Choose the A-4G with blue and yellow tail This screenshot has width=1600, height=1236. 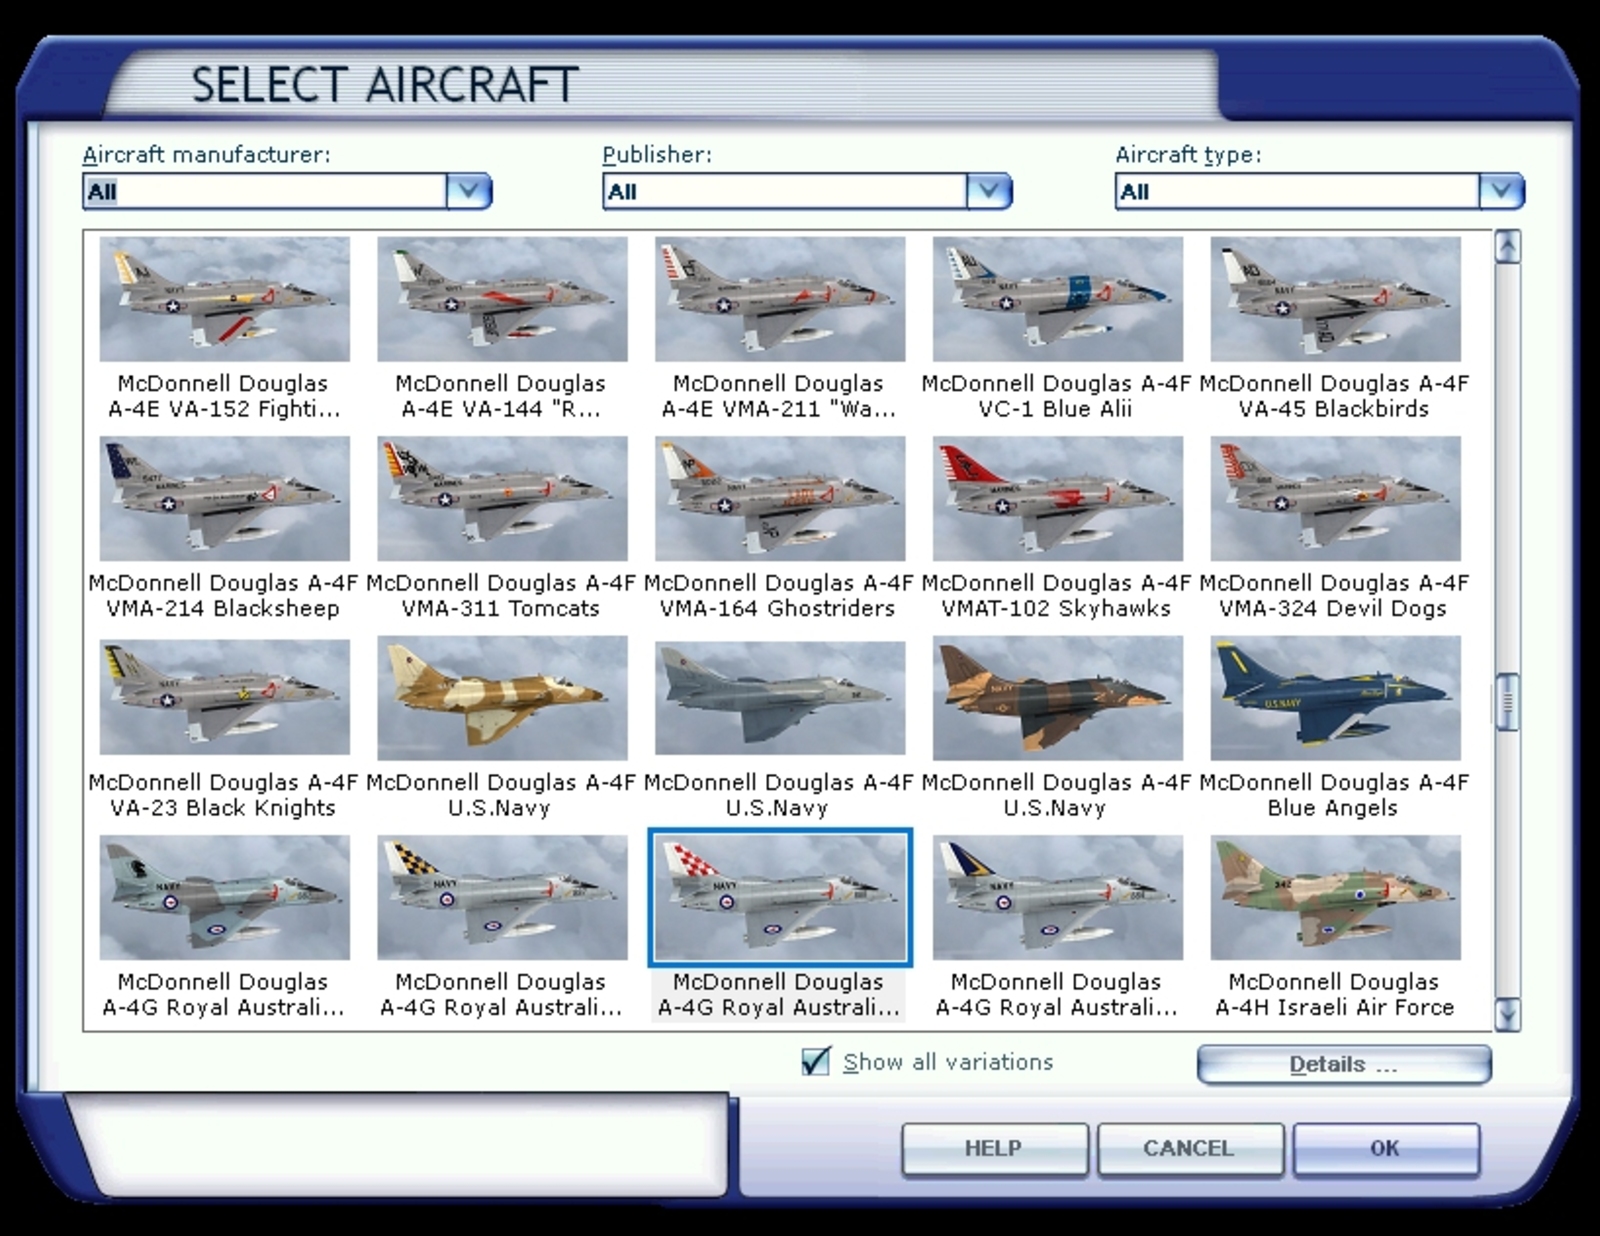click(x=1058, y=898)
